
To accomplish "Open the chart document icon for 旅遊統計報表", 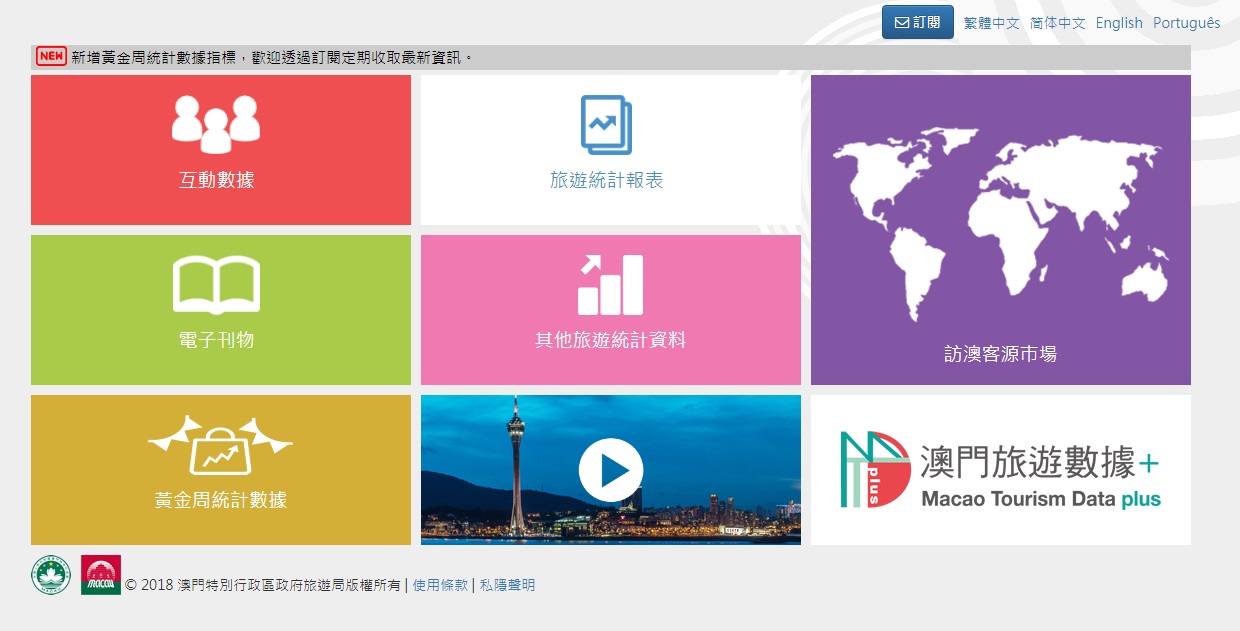I will coord(606,125).
